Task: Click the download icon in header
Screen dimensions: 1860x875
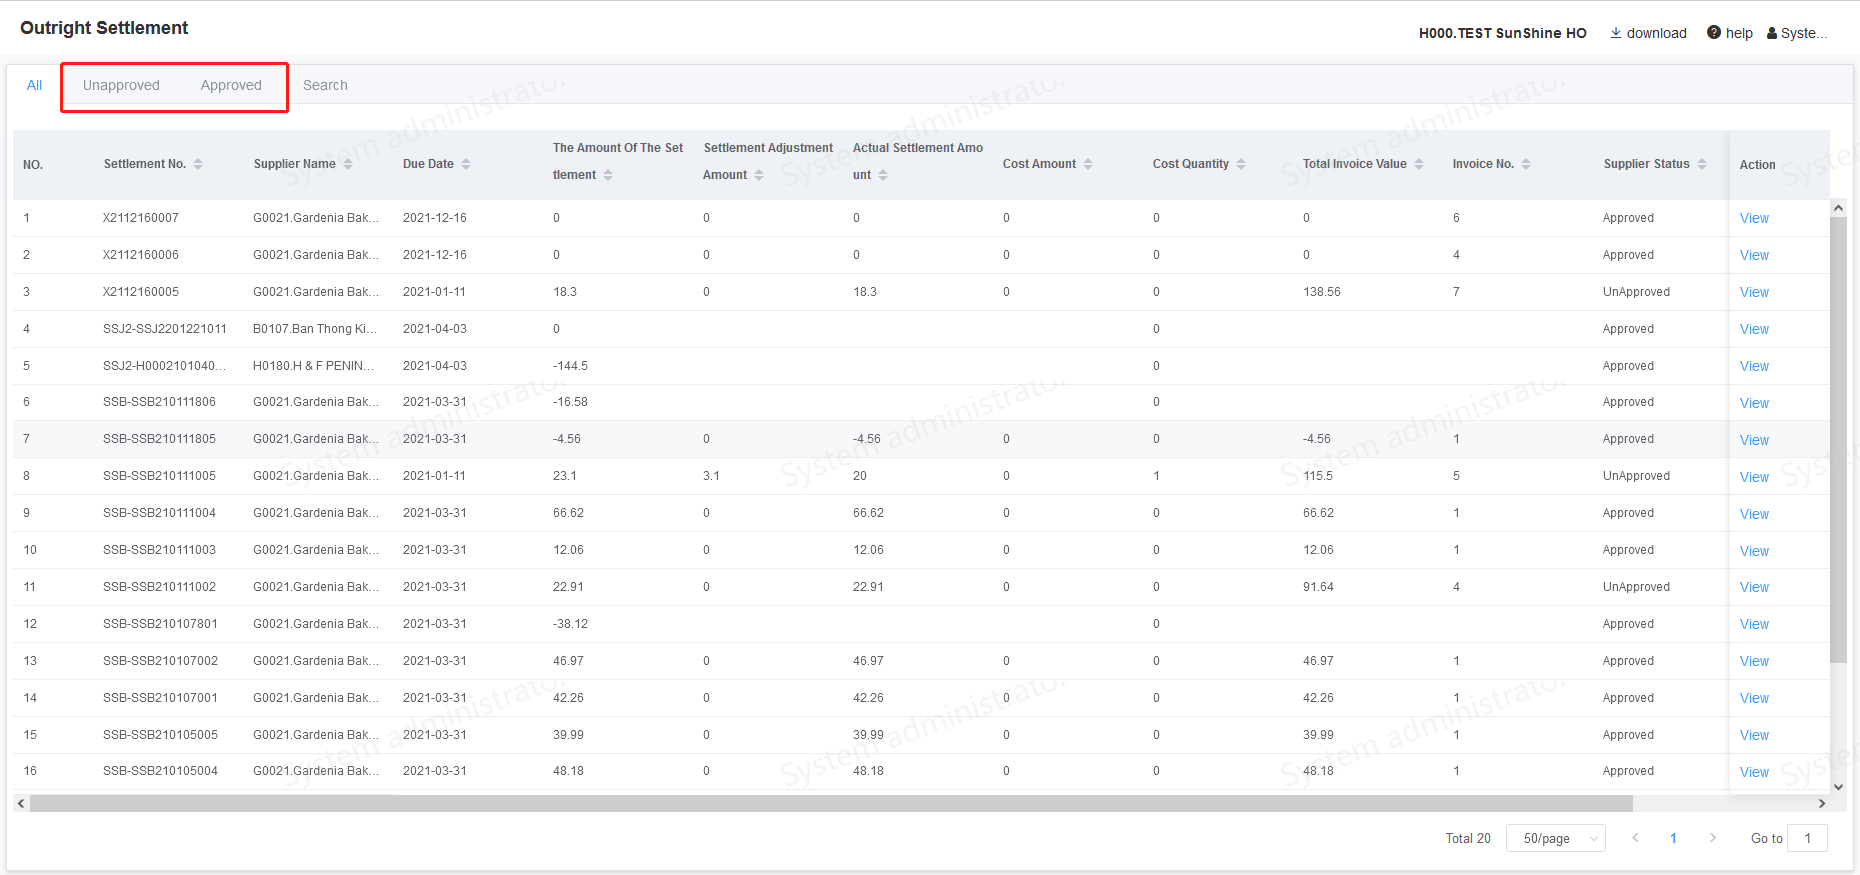Action: pyautogui.click(x=1616, y=33)
